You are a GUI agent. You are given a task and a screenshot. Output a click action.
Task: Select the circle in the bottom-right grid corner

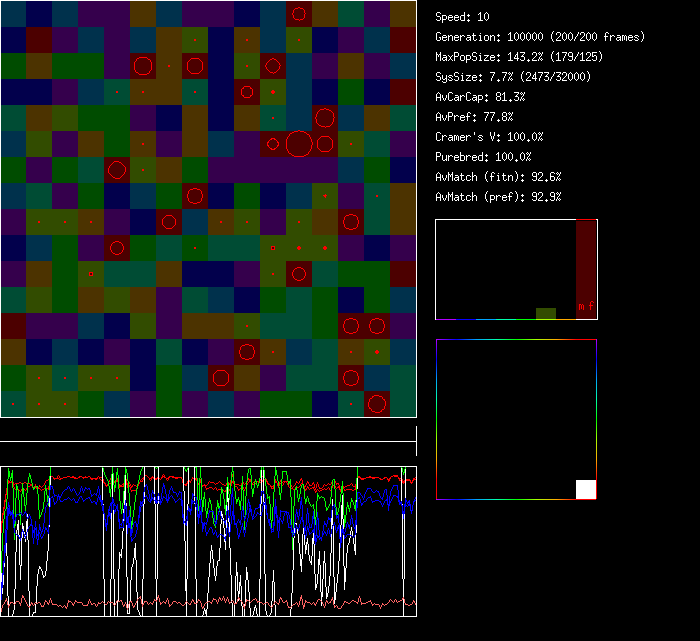point(377,404)
